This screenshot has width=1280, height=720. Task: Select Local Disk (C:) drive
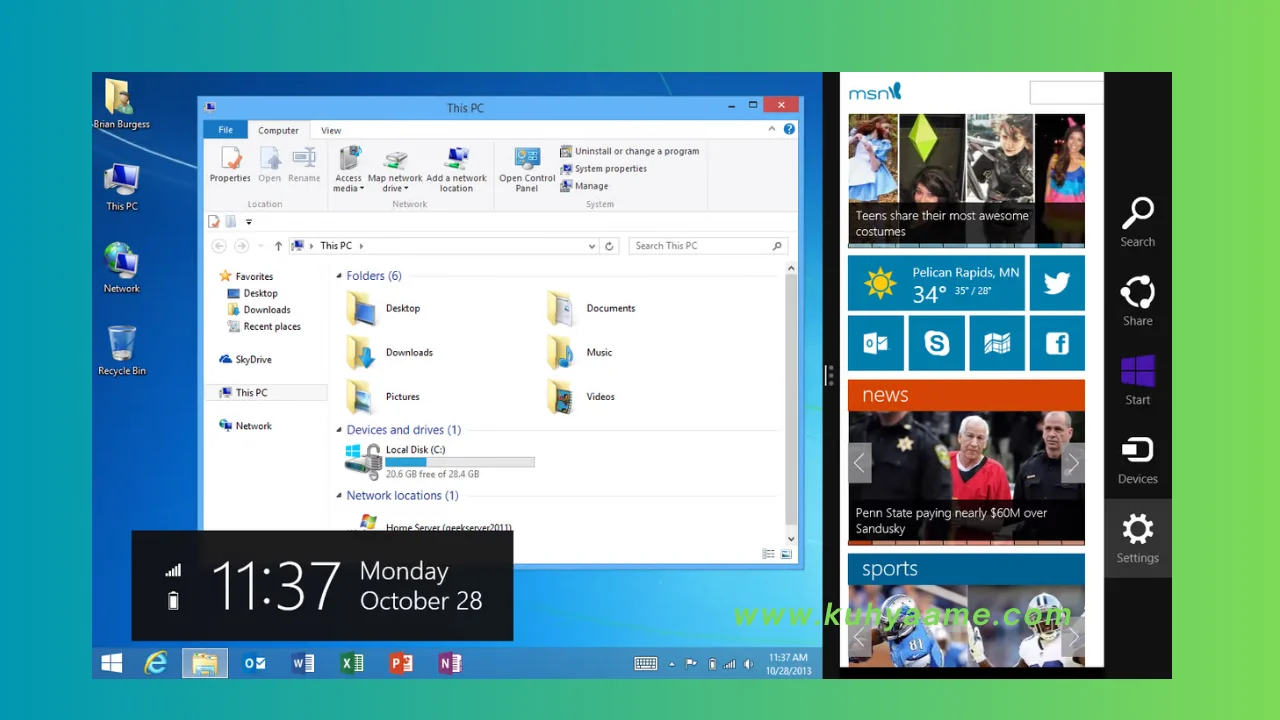[x=440, y=462]
